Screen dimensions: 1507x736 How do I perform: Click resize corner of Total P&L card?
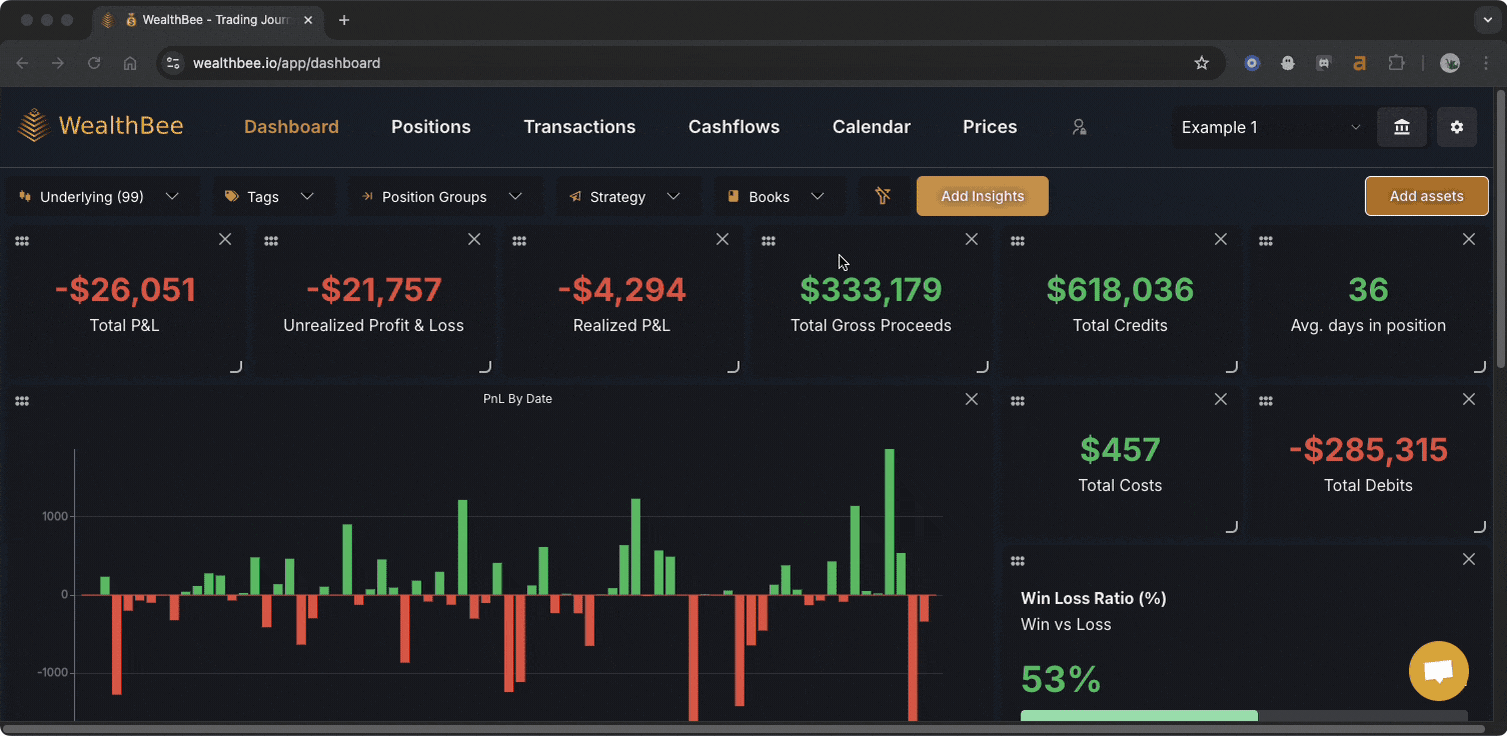pyautogui.click(x=236, y=367)
